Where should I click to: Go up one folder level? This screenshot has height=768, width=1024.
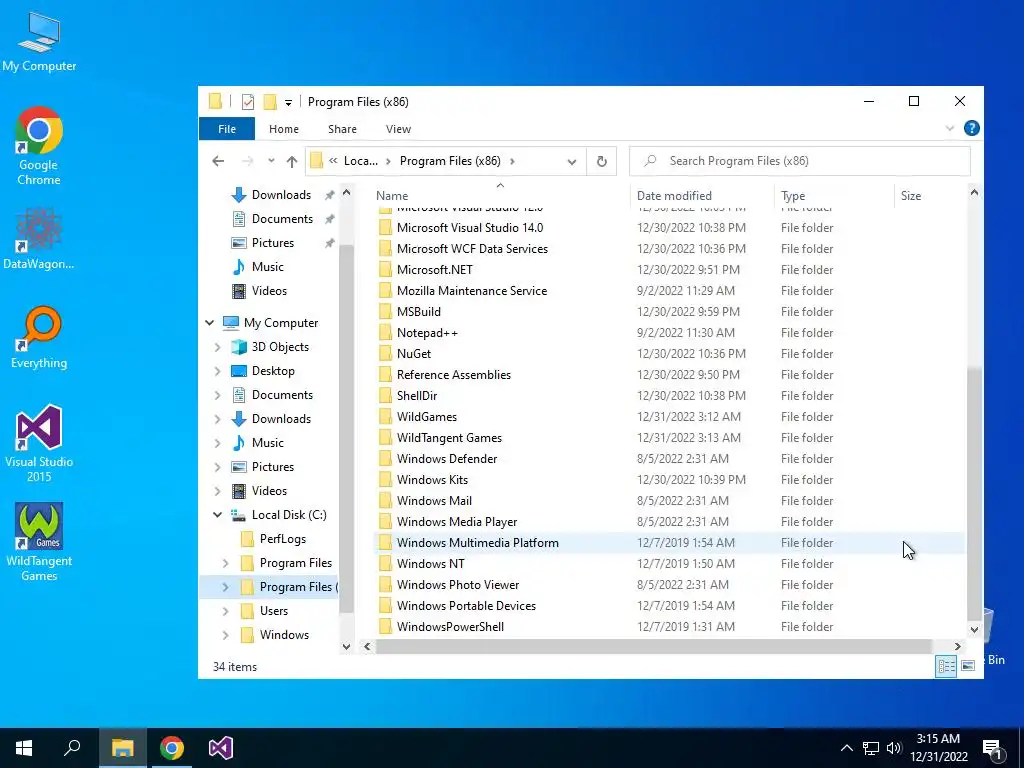pyautogui.click(x=292, y=161)
